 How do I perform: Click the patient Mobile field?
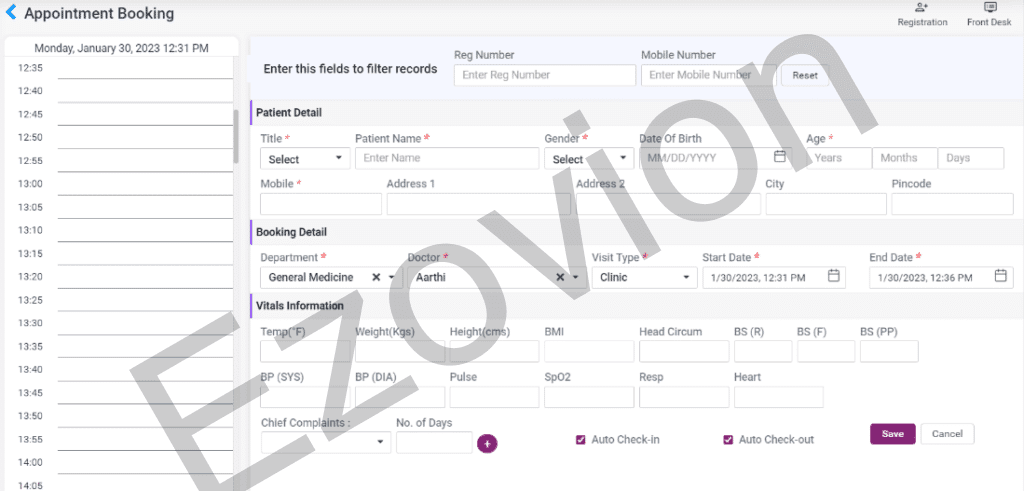(321, 204)
